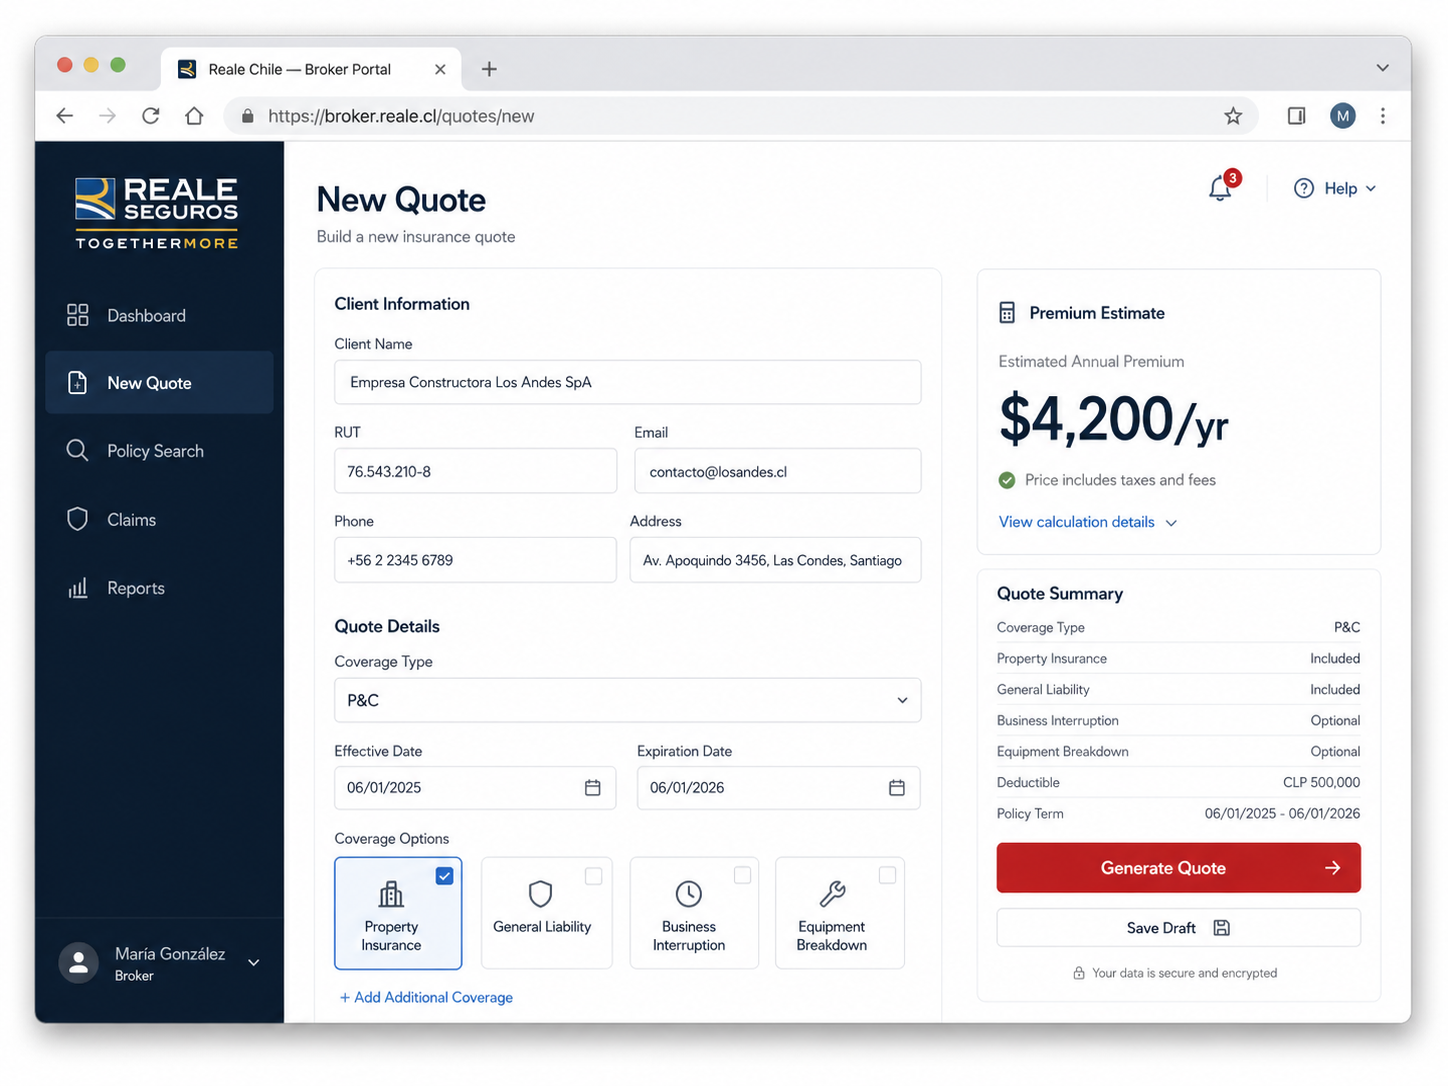Screen dimensions: 1448x1086
Task: Select the General Liability shield icon
Action: pos(541,893)
